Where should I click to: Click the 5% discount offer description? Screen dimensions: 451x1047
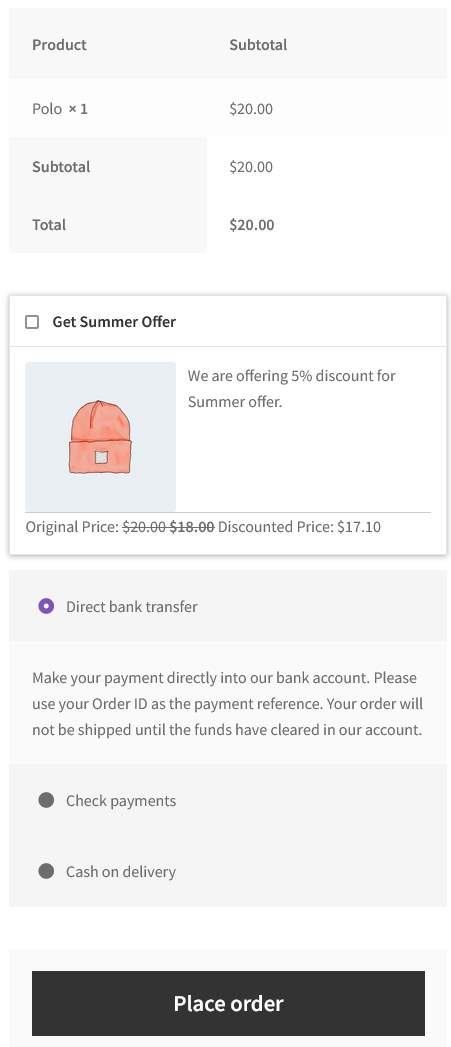click(x=292, y=389)
